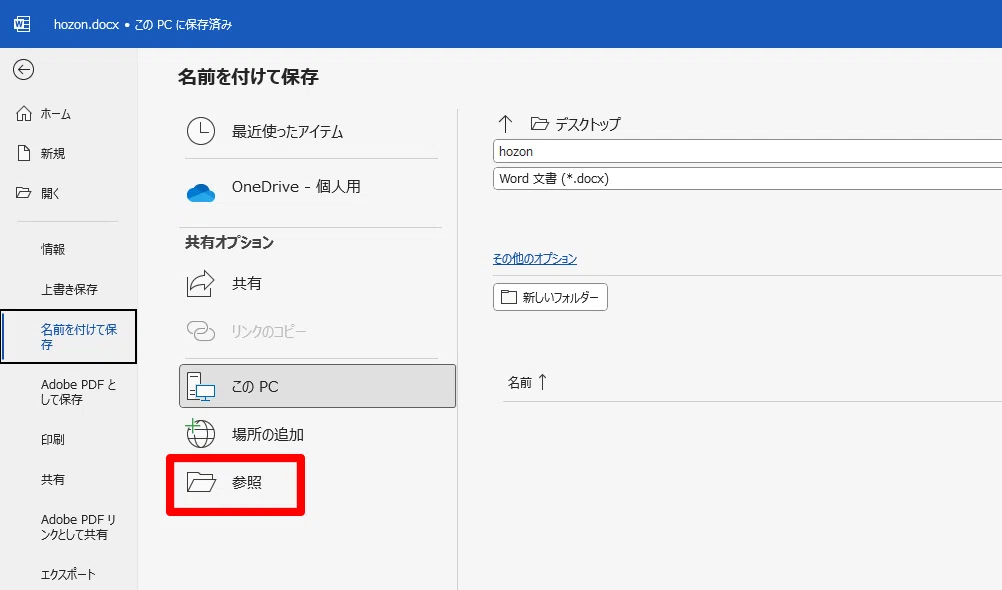
Task: Click up arrow to parent folder
Action: click(505, 123)
